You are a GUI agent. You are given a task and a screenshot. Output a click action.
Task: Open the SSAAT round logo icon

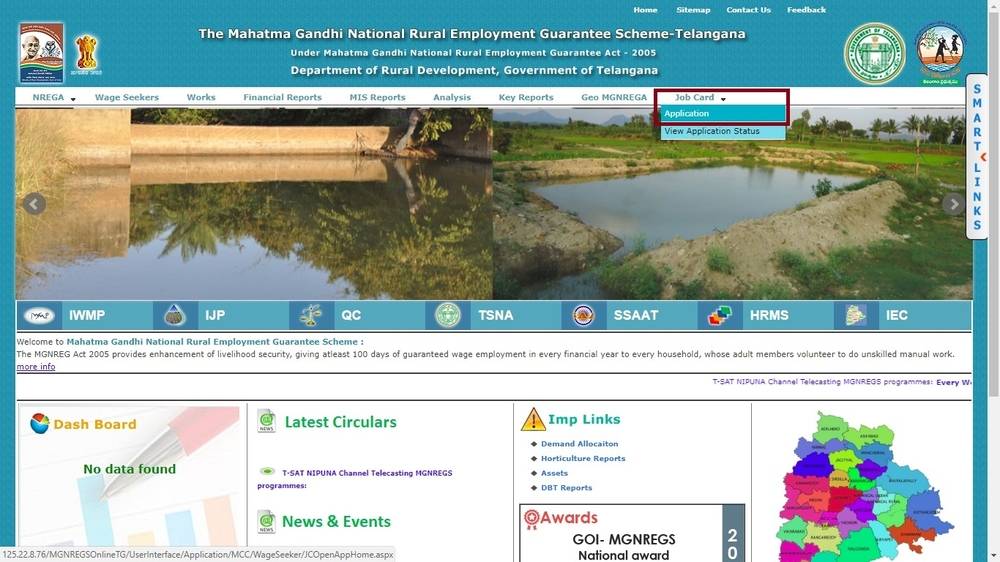click(x=583, y=315)
